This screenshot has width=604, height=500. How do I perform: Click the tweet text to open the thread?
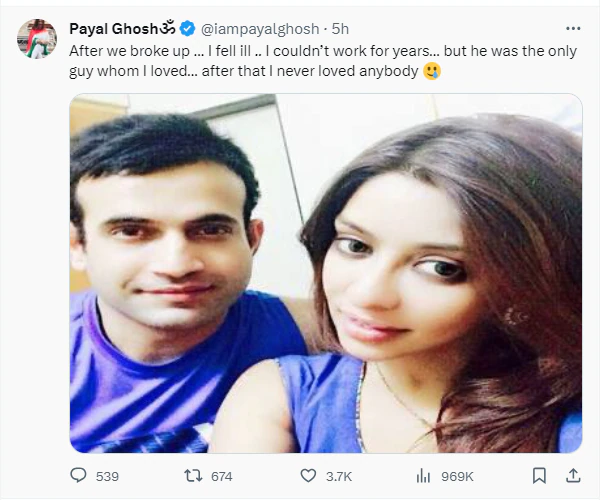point(323,61)
